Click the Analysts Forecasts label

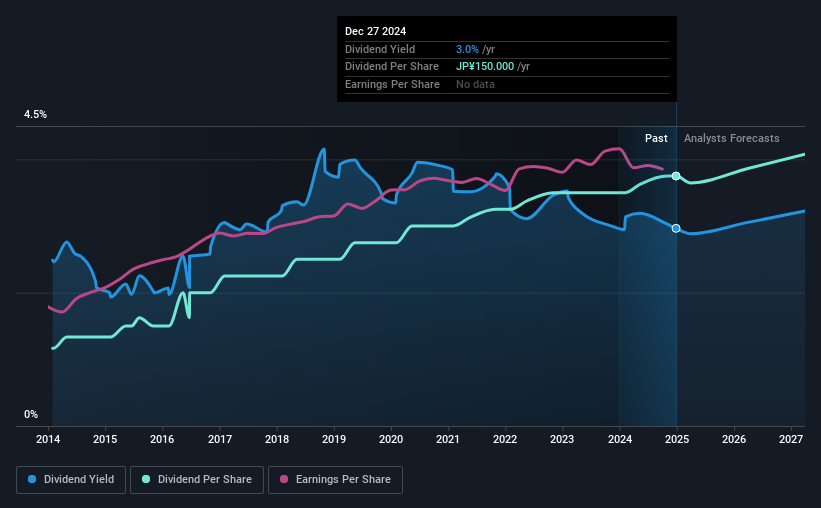click(x=731, y=138)
